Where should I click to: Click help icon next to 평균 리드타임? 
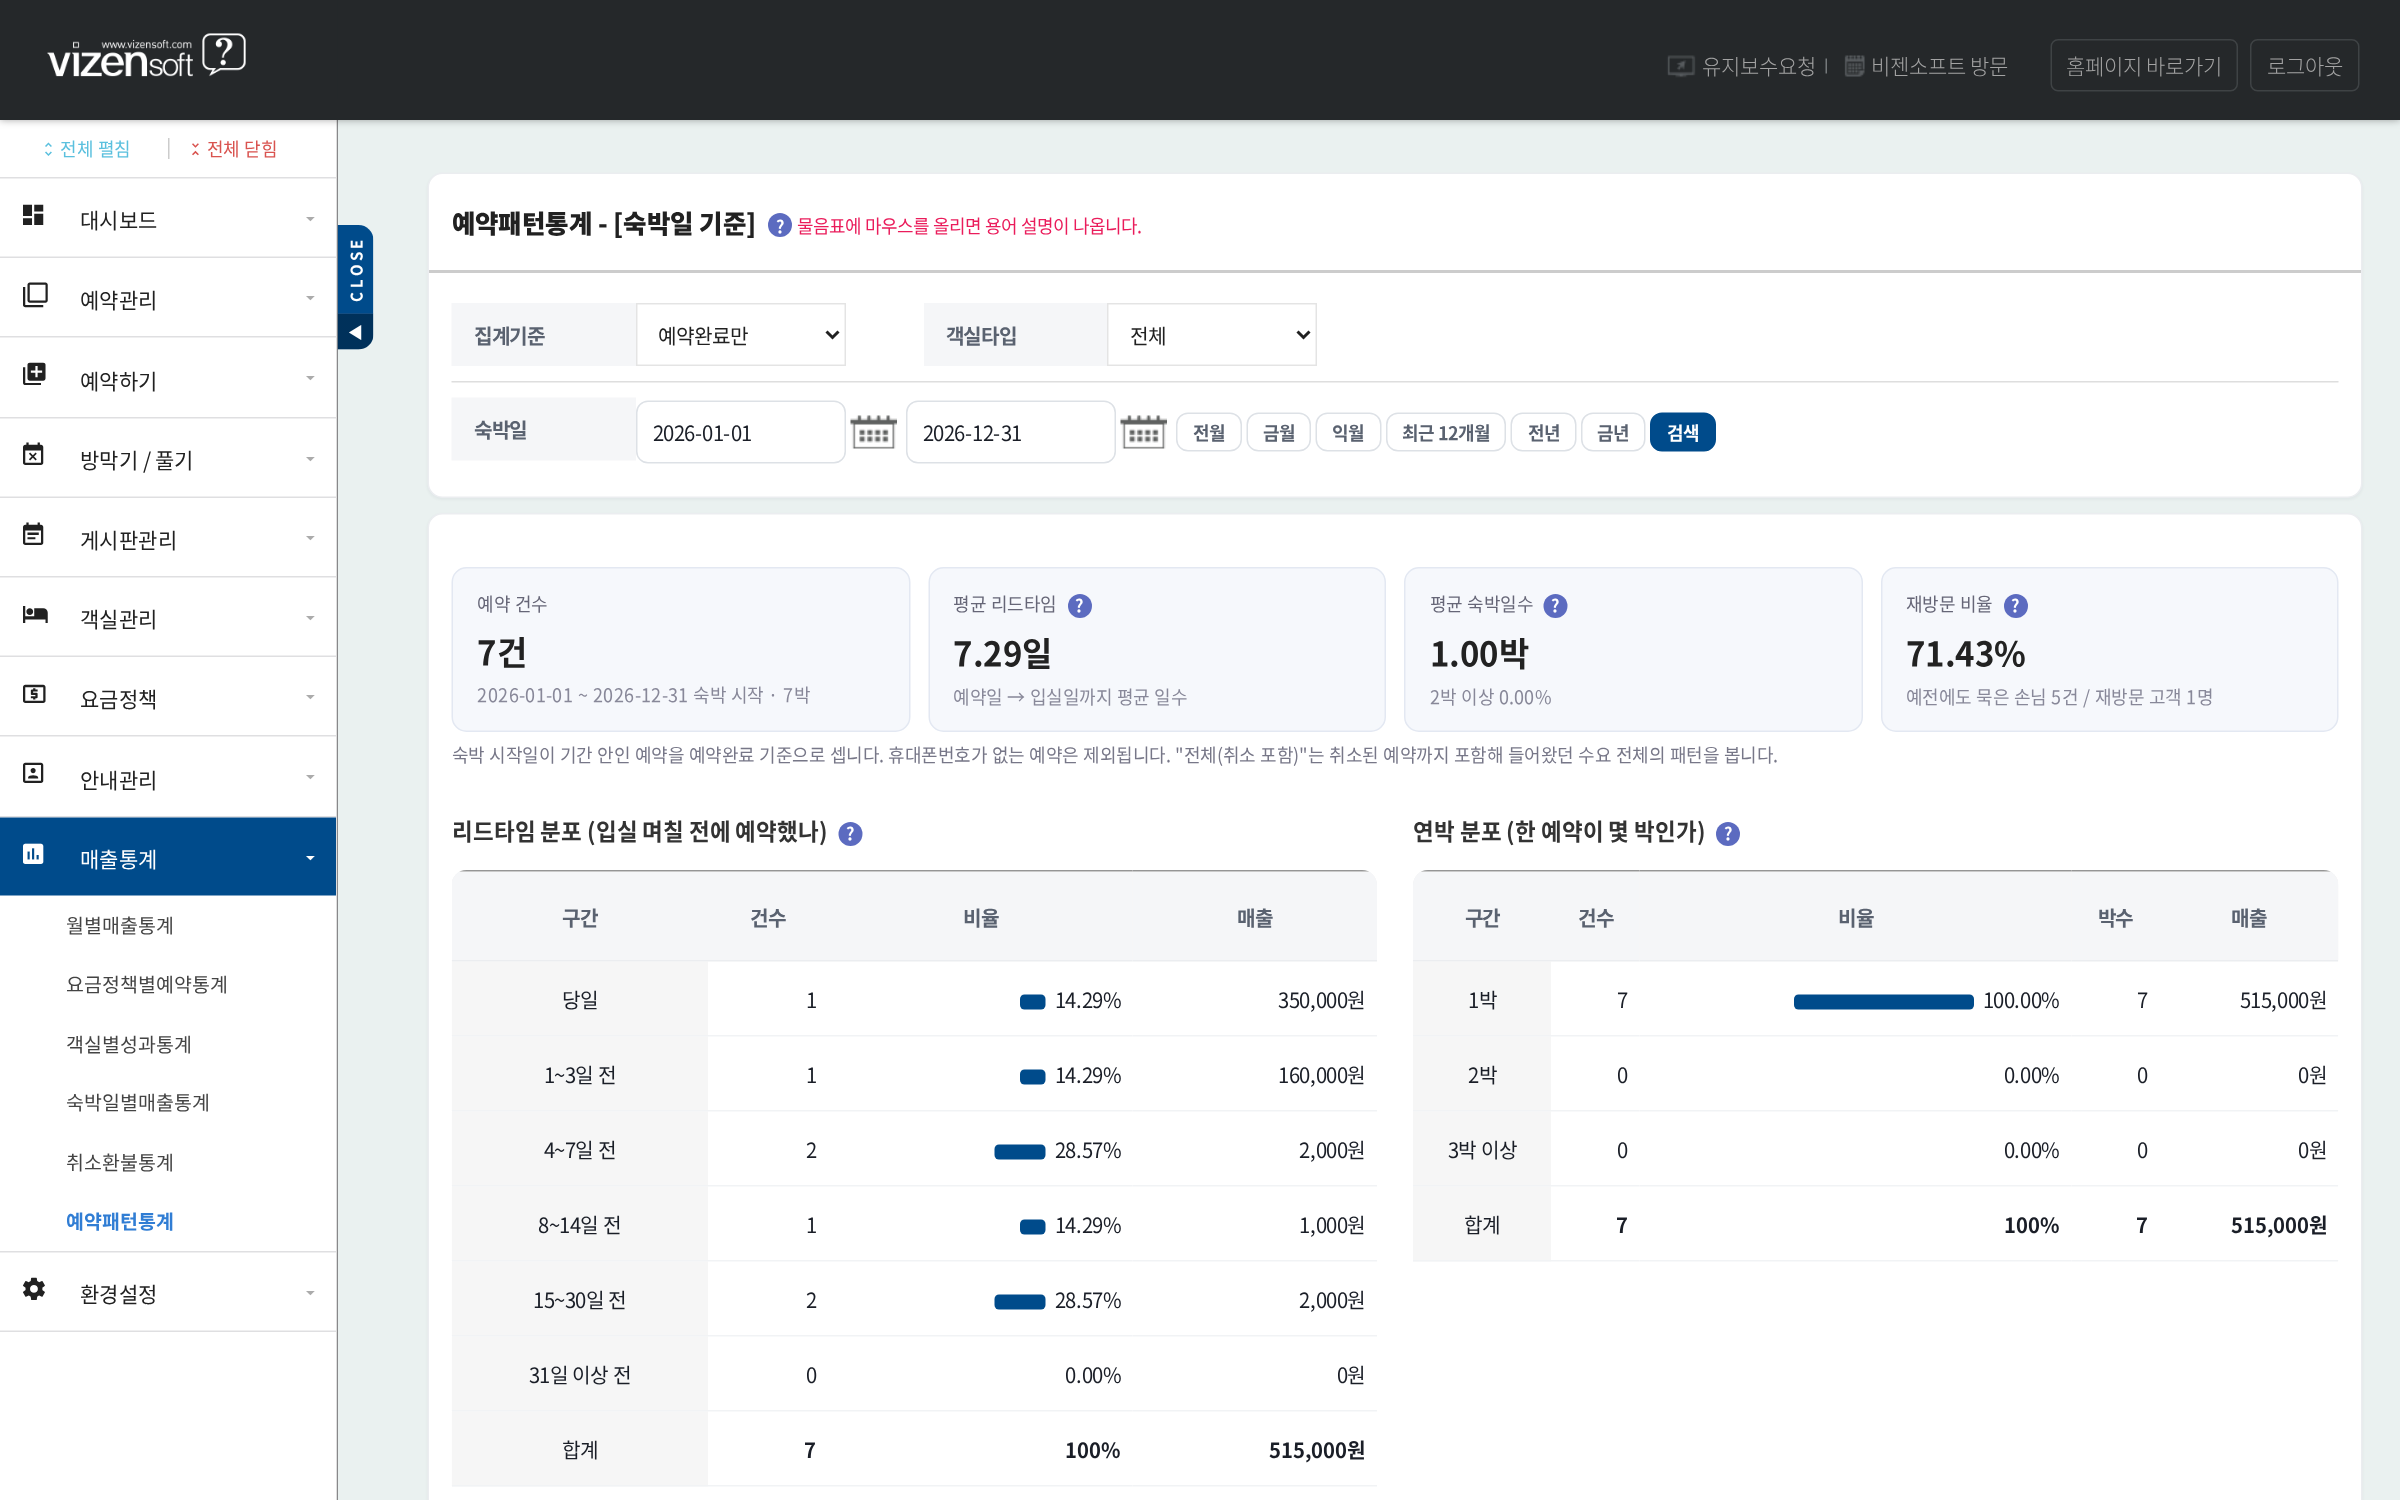tap(1080, 606)
